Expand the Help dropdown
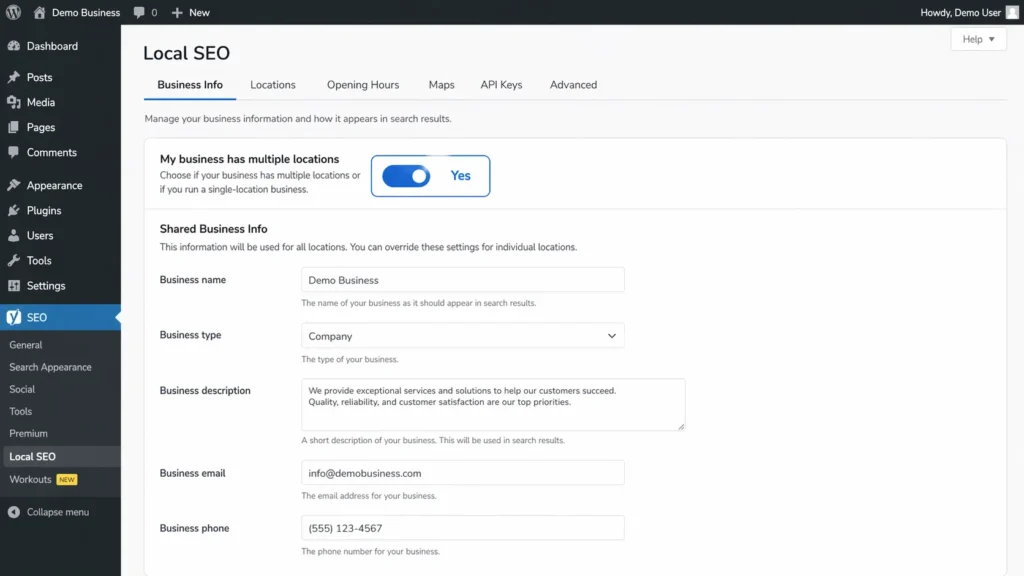Viewport: 1024px width, 576px height. point(977,38)
